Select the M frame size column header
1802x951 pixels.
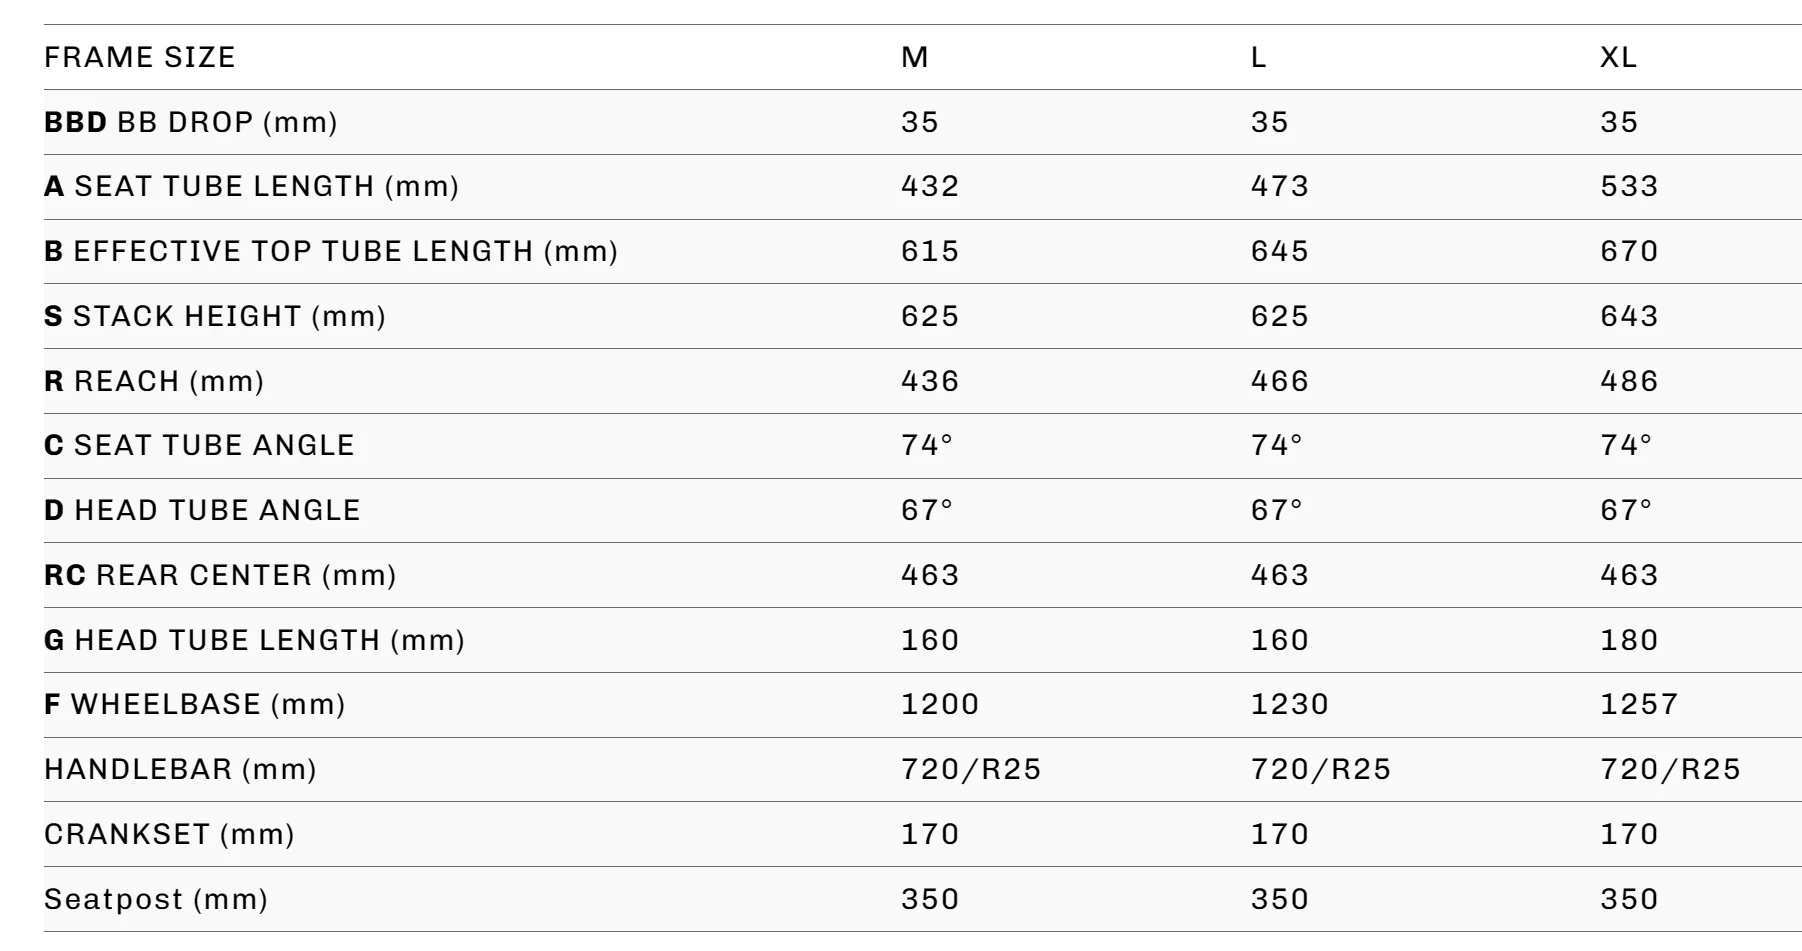point(915,57)
